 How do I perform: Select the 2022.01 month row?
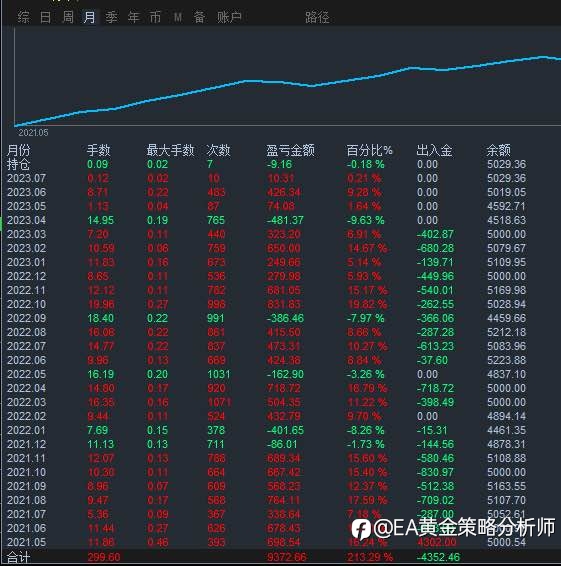[x=266, y=430]
